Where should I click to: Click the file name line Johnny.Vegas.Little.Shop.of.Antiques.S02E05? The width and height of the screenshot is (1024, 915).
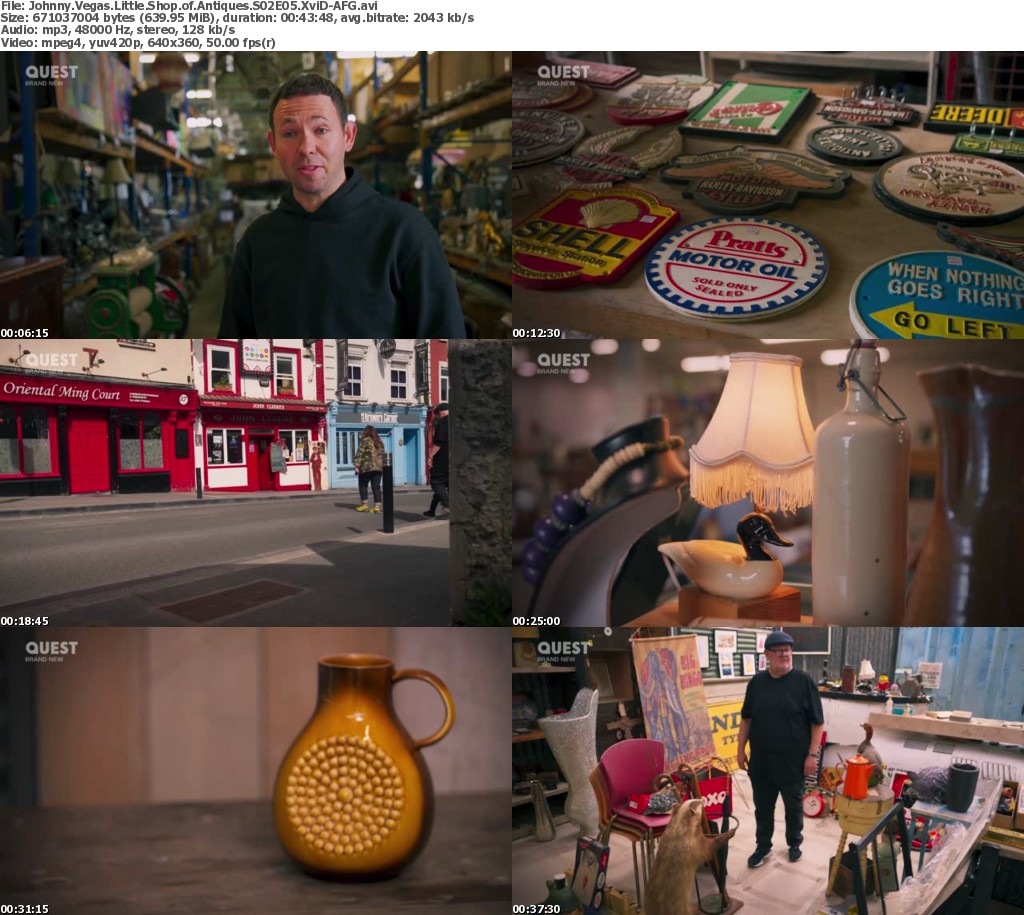point(189,6)
